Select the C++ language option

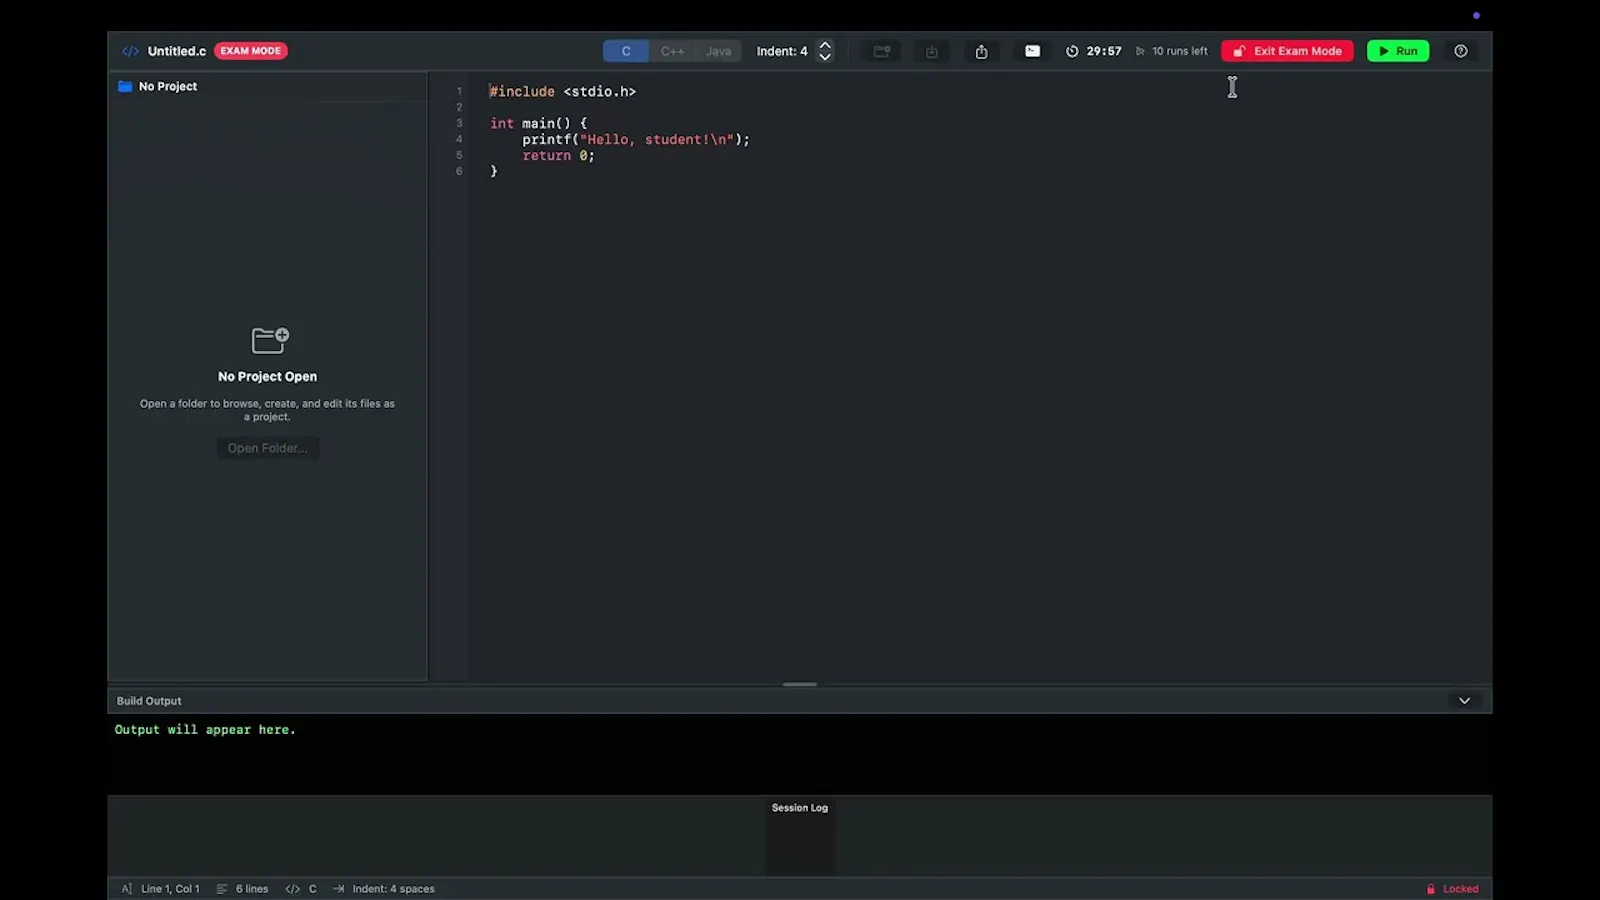(672, 51)
